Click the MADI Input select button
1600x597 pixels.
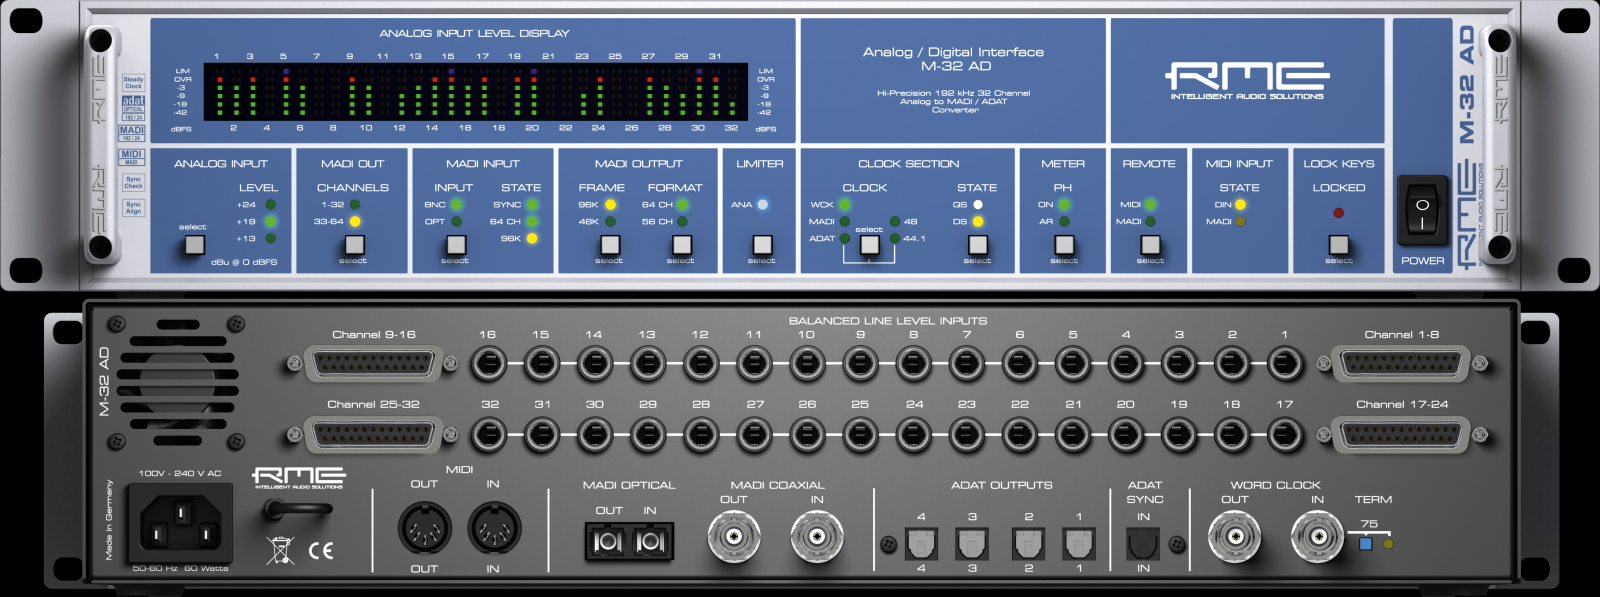(456, 244)
